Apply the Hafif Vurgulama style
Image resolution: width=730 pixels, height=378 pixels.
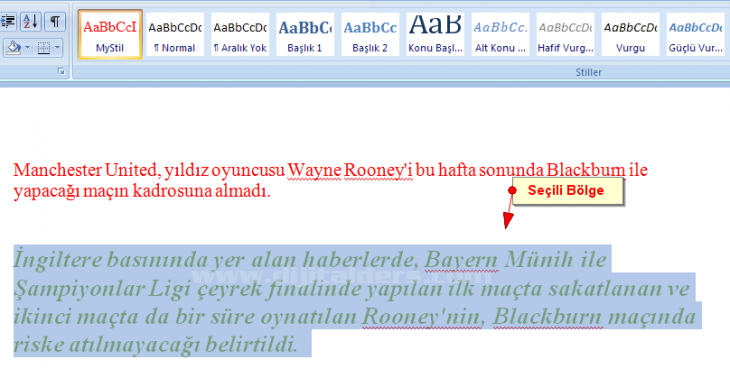566,34
